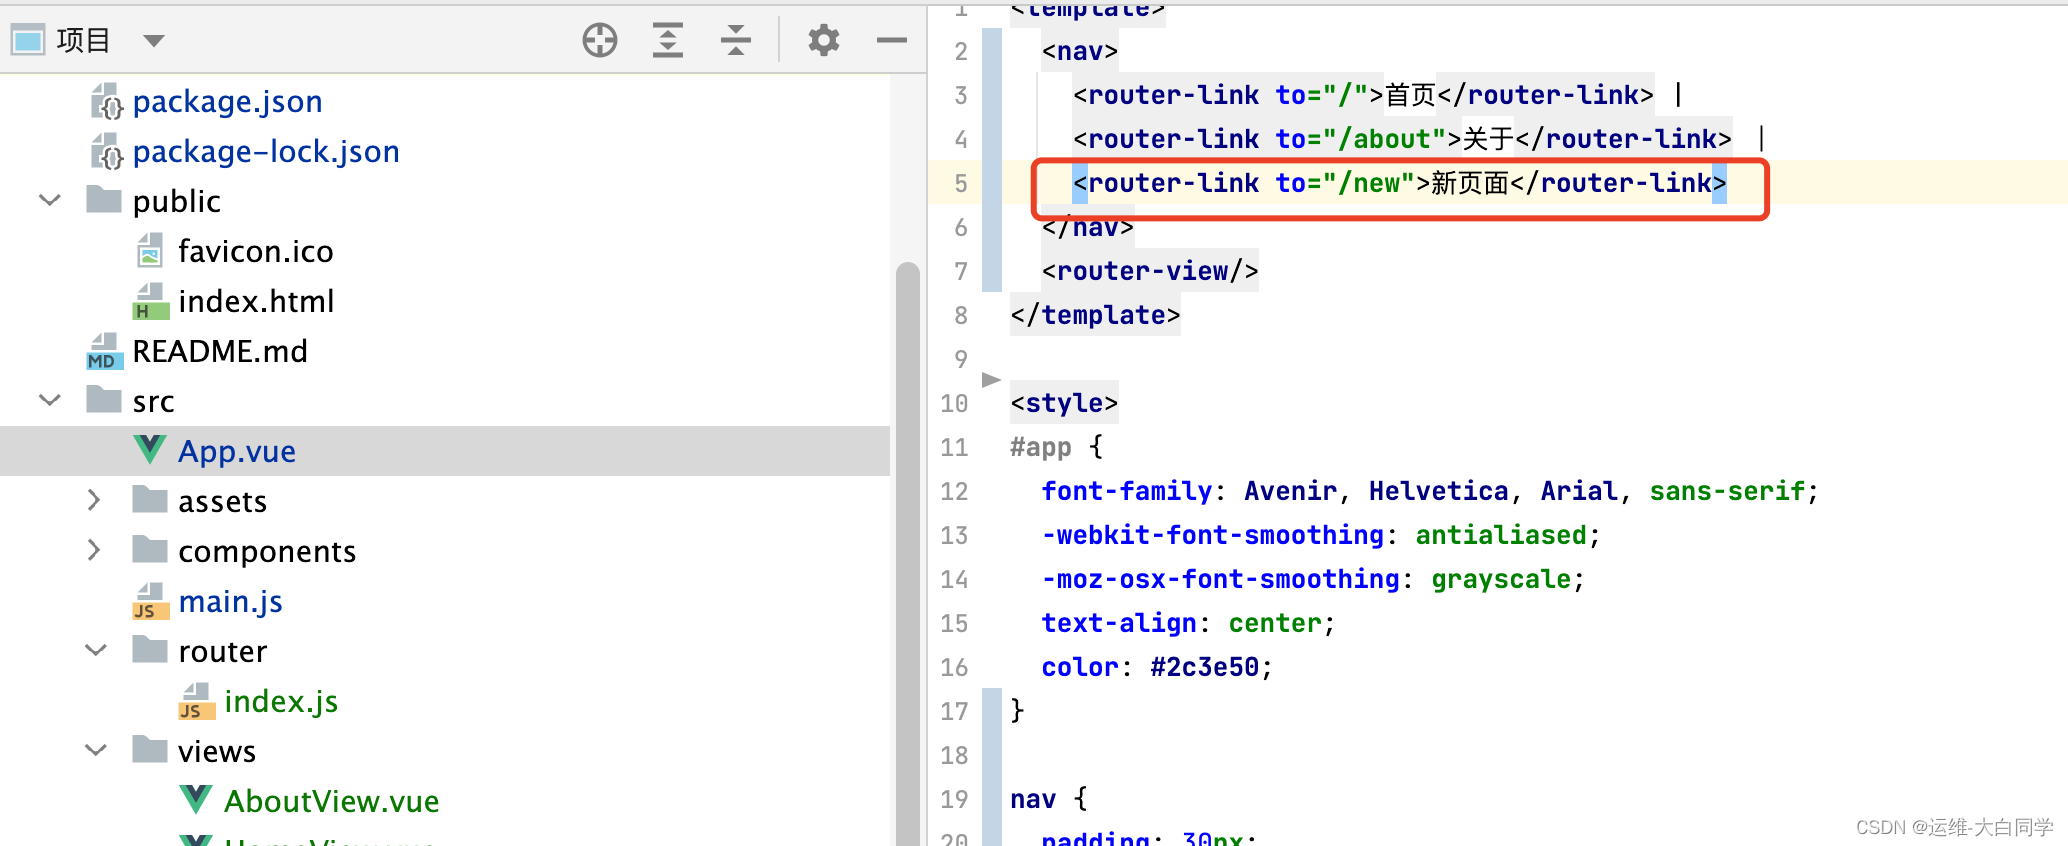Click the <style> tag on line 10
The width and height of the screenshot is (2068, 846).
pyautogui.click(x=1064, y=403)
